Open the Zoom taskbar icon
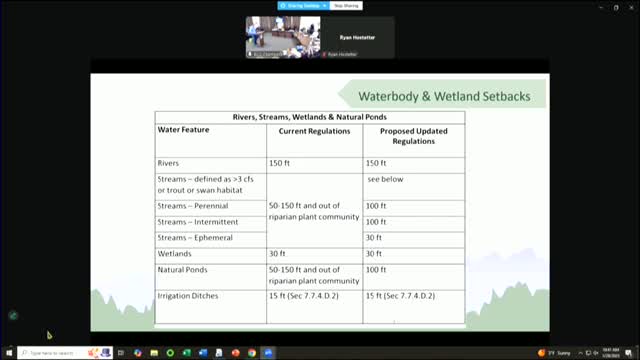The image size is (640, 360). pyautogui.click(x=268, y=353)
